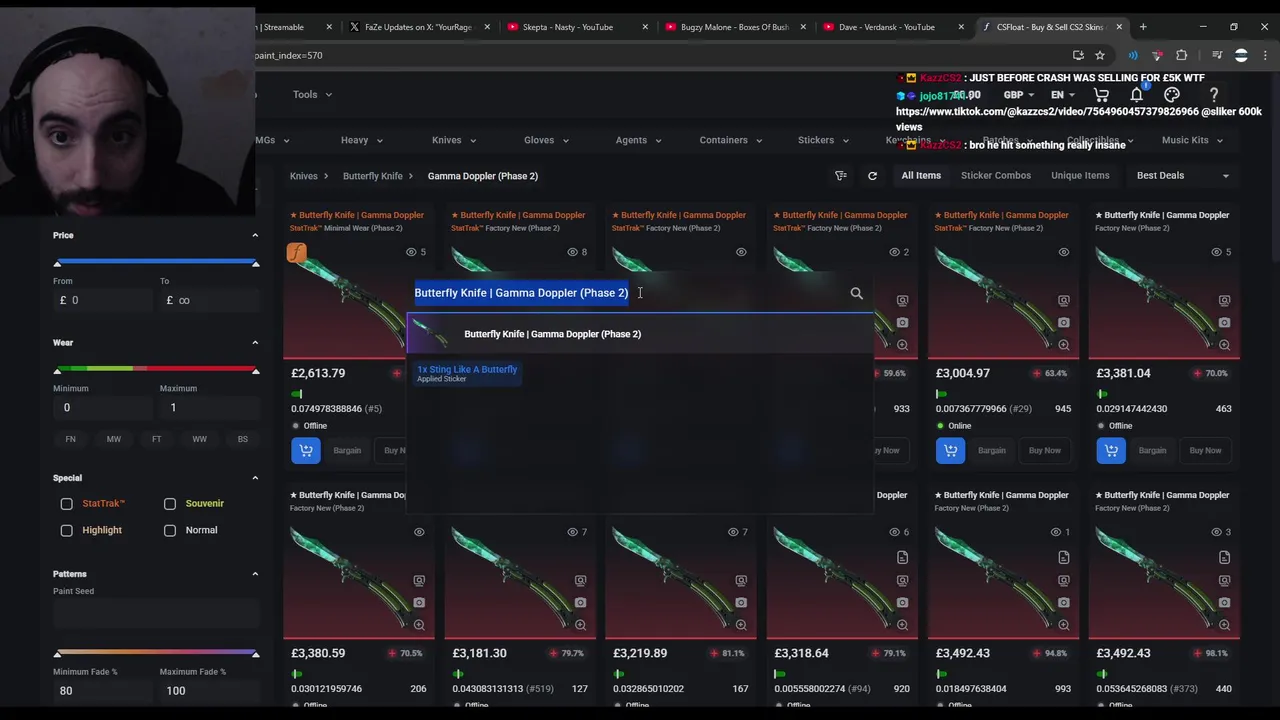The image size is (1280, 720).
Task: Click the filter list icon beside refresh
Action: point(841,176)
